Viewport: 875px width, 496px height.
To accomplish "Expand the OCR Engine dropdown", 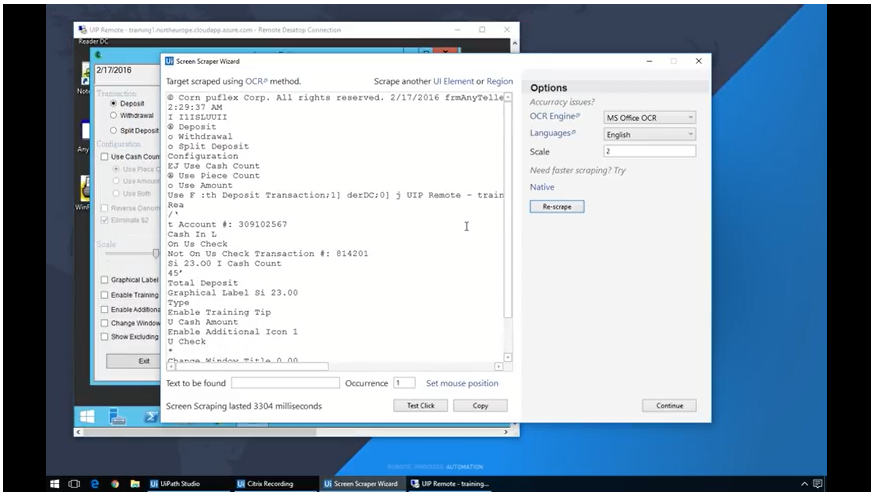I will point(650,118).
